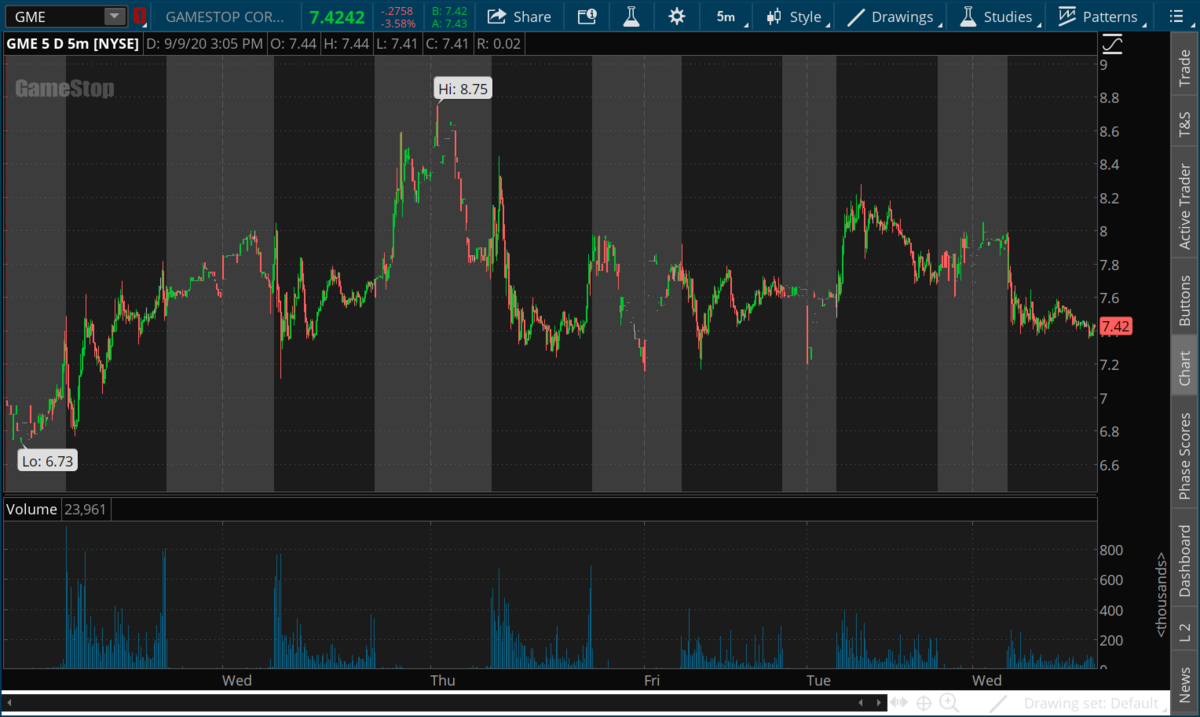Click the Fri date label on time axis
The image size is (1200, 717).
[x=651, y=681]
